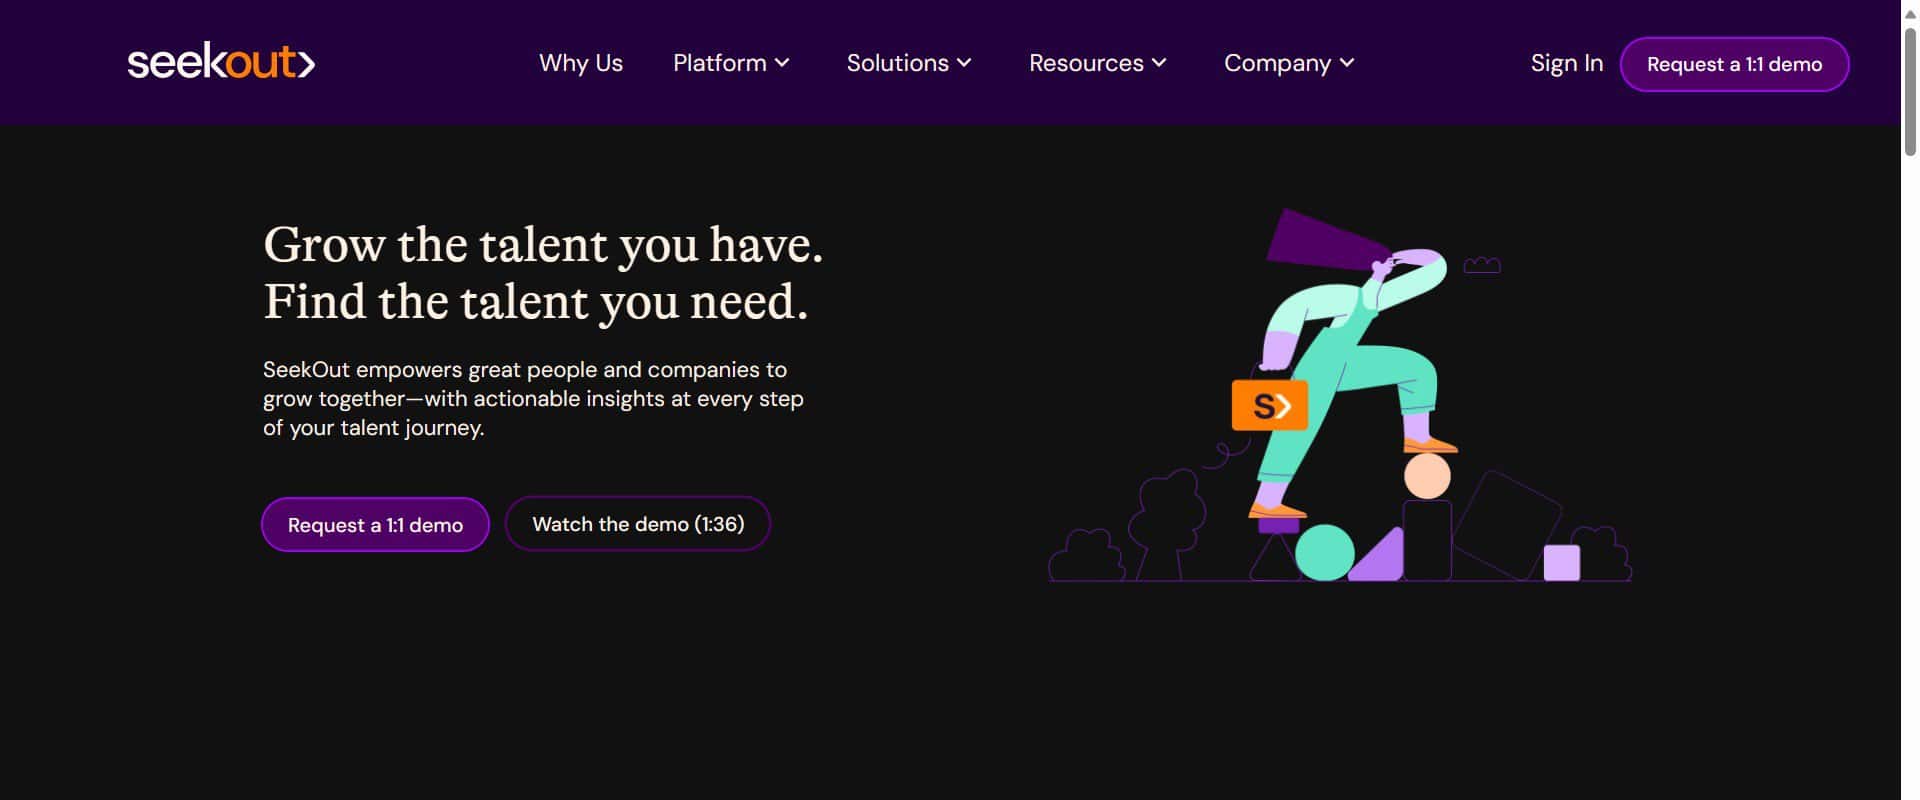The height and width of the screenshot is (800, 1920).
Task: Click the hero illustration of person climbing shapes
Action: pos(1340,395)
